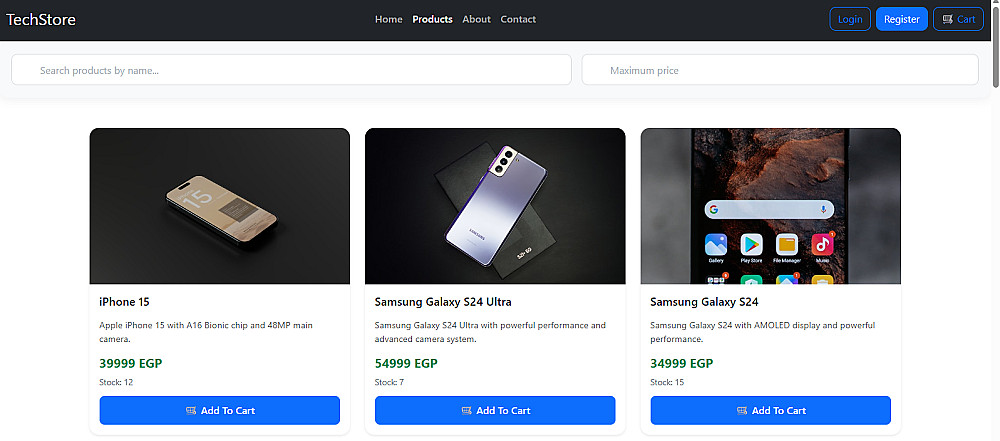Click the cart icon in navbar
The width and height of the screenshot is (1000, 441).
(947, 19)
